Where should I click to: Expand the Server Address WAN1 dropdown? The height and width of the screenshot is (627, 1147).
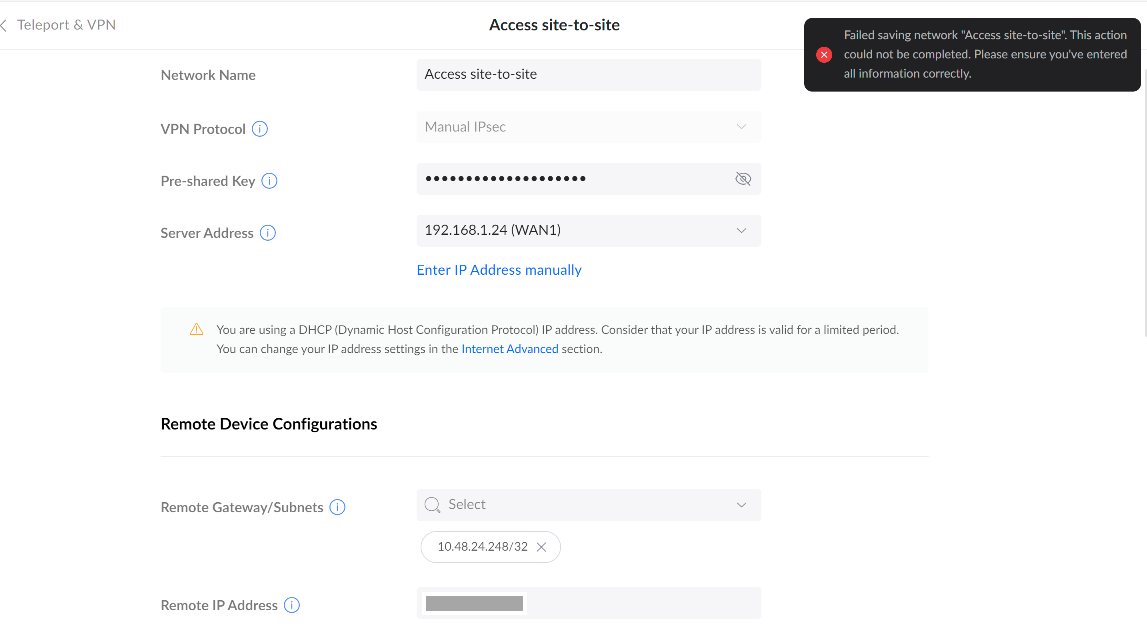(x=741, y=231)
